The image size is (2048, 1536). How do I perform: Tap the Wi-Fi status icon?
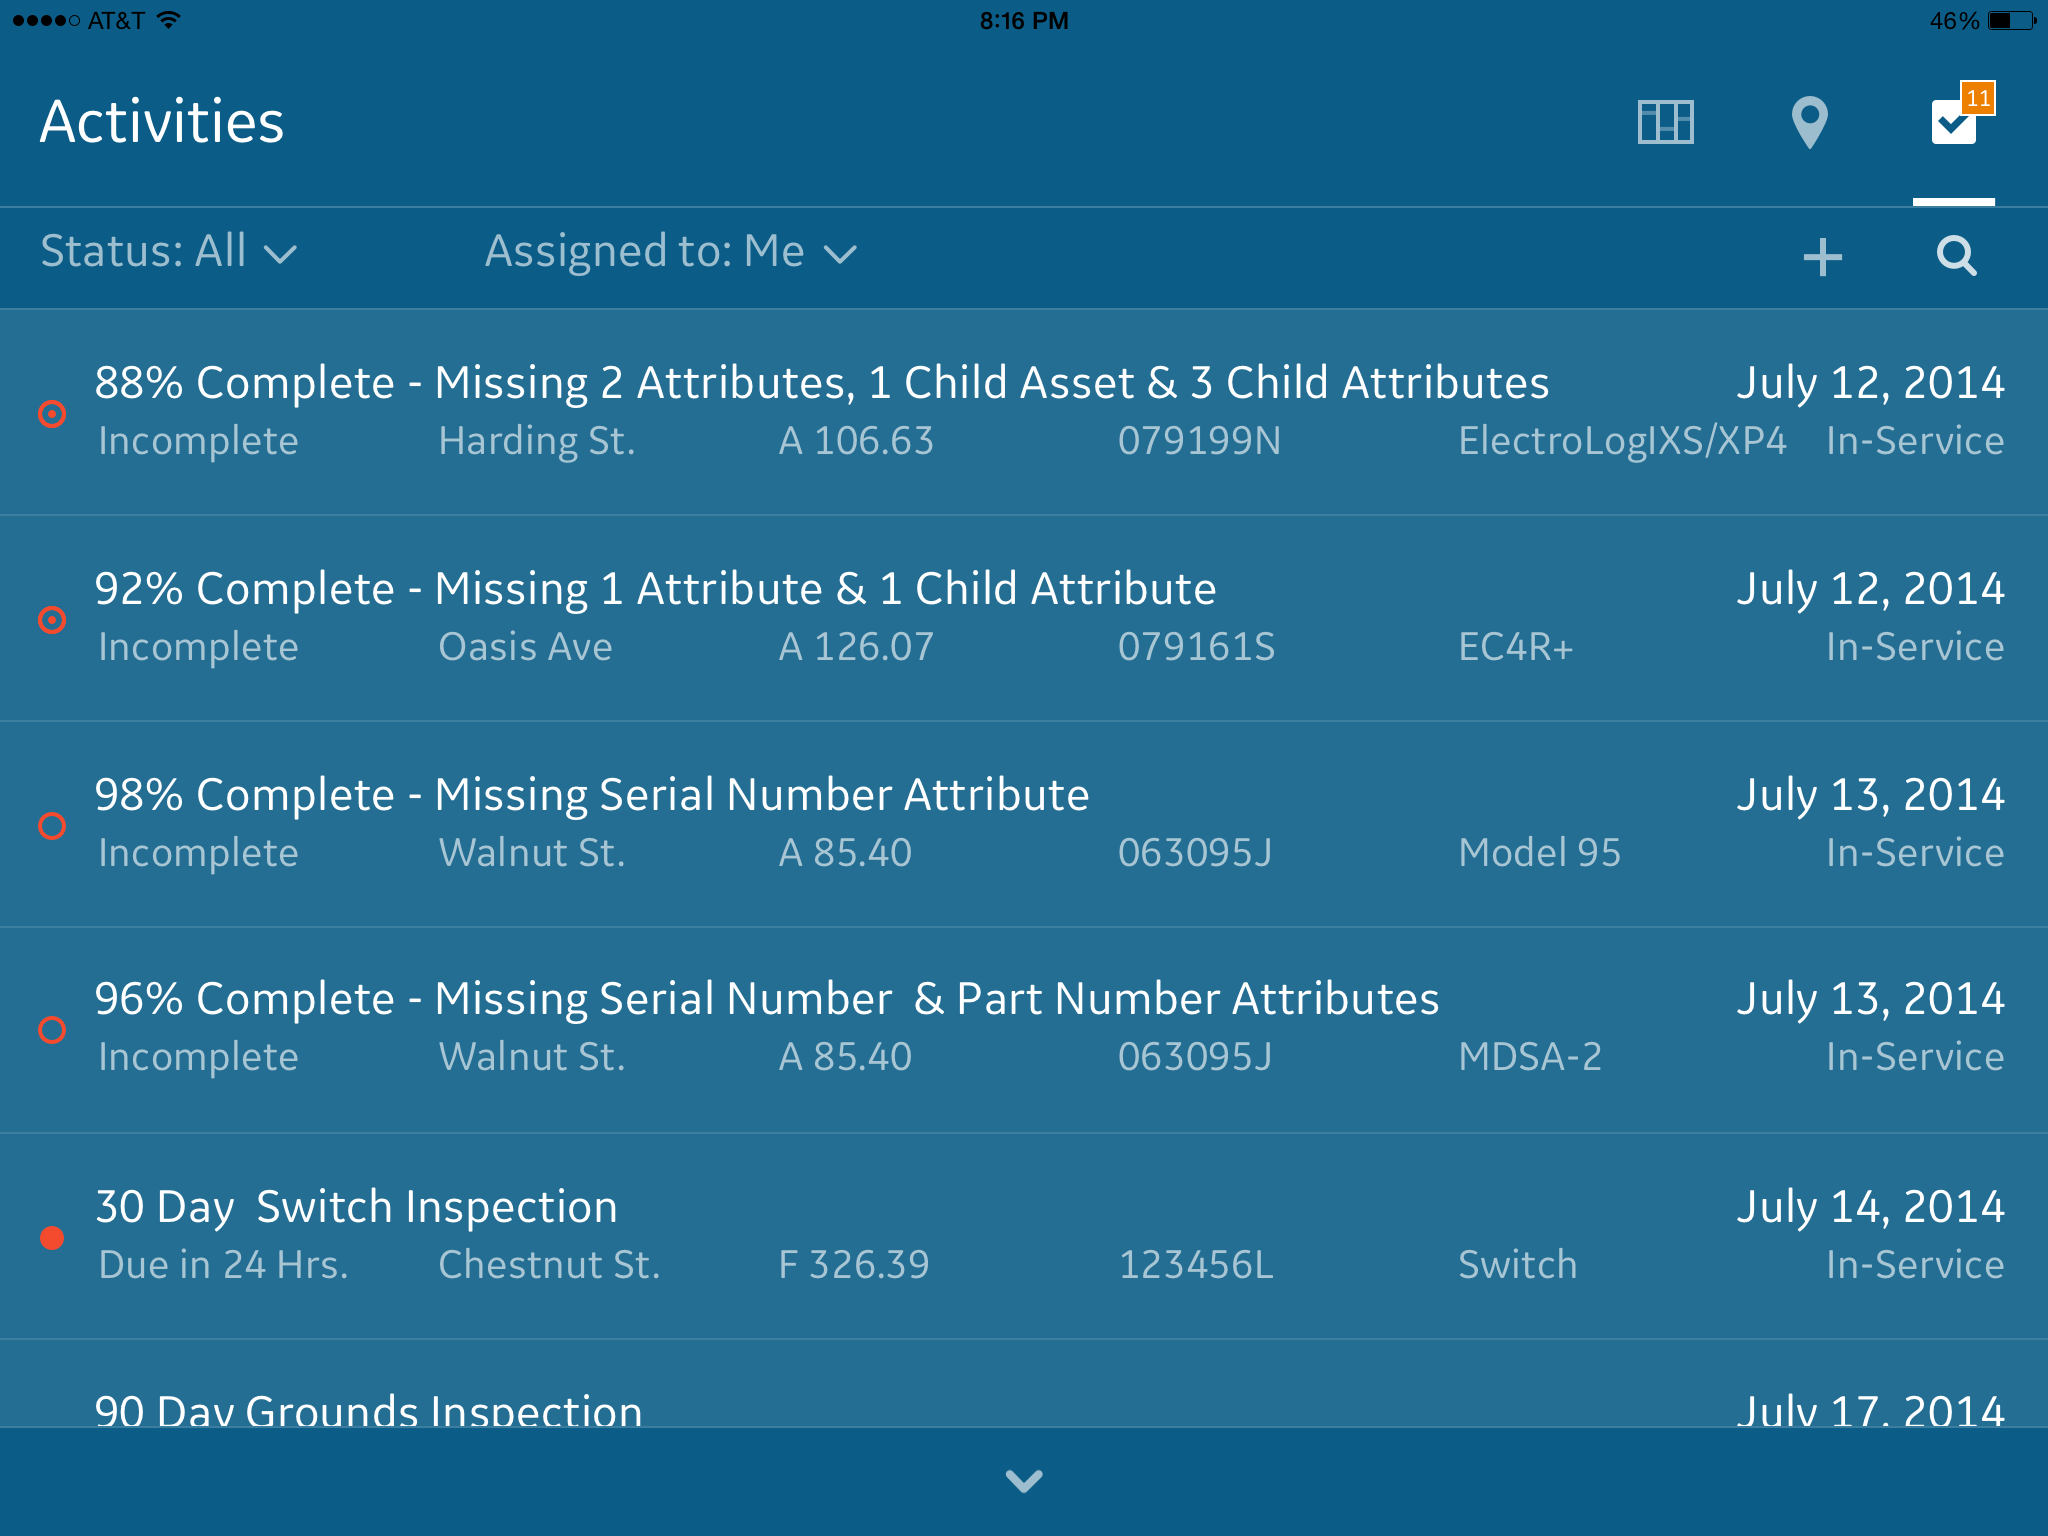click(x=169, y=20)
